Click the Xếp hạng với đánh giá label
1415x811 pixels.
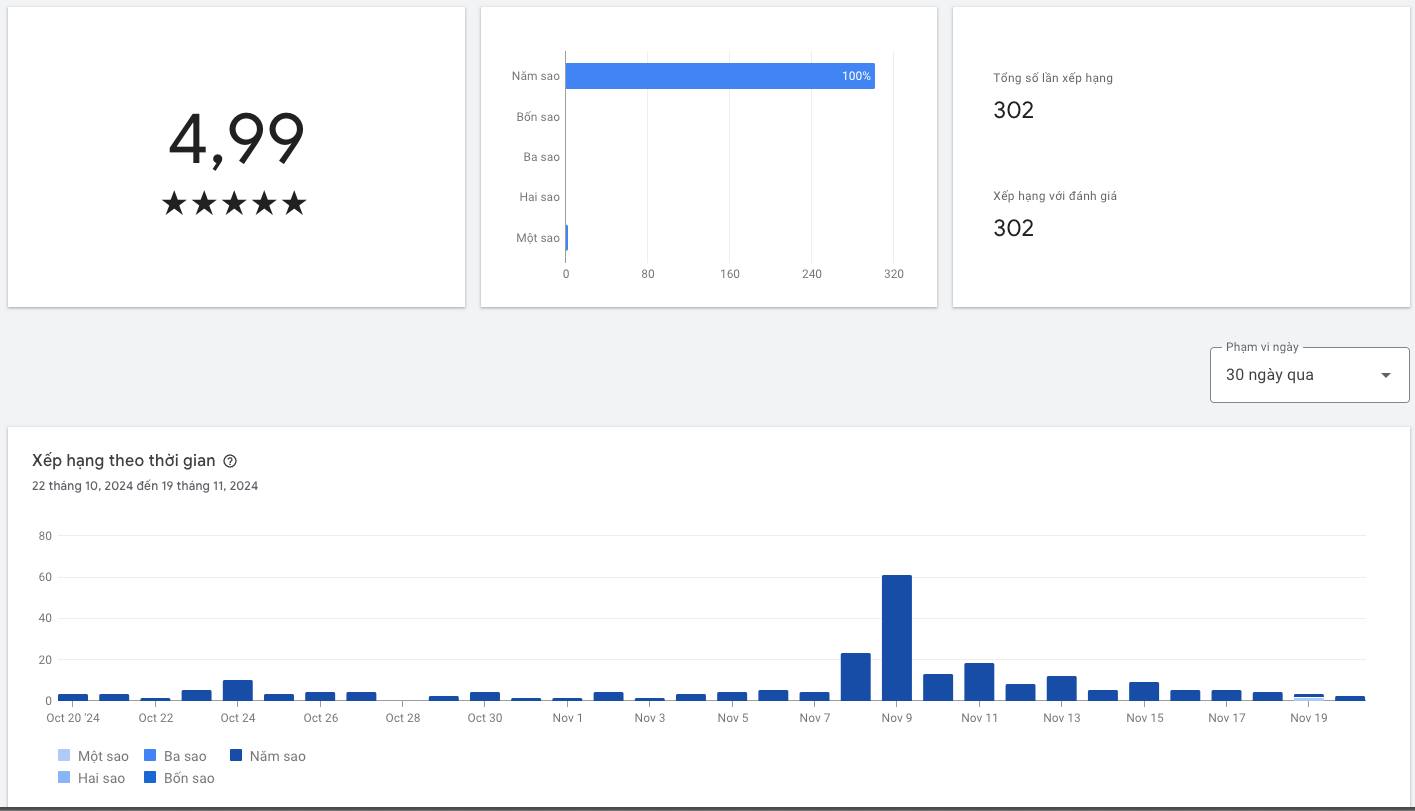point(1055,196)
